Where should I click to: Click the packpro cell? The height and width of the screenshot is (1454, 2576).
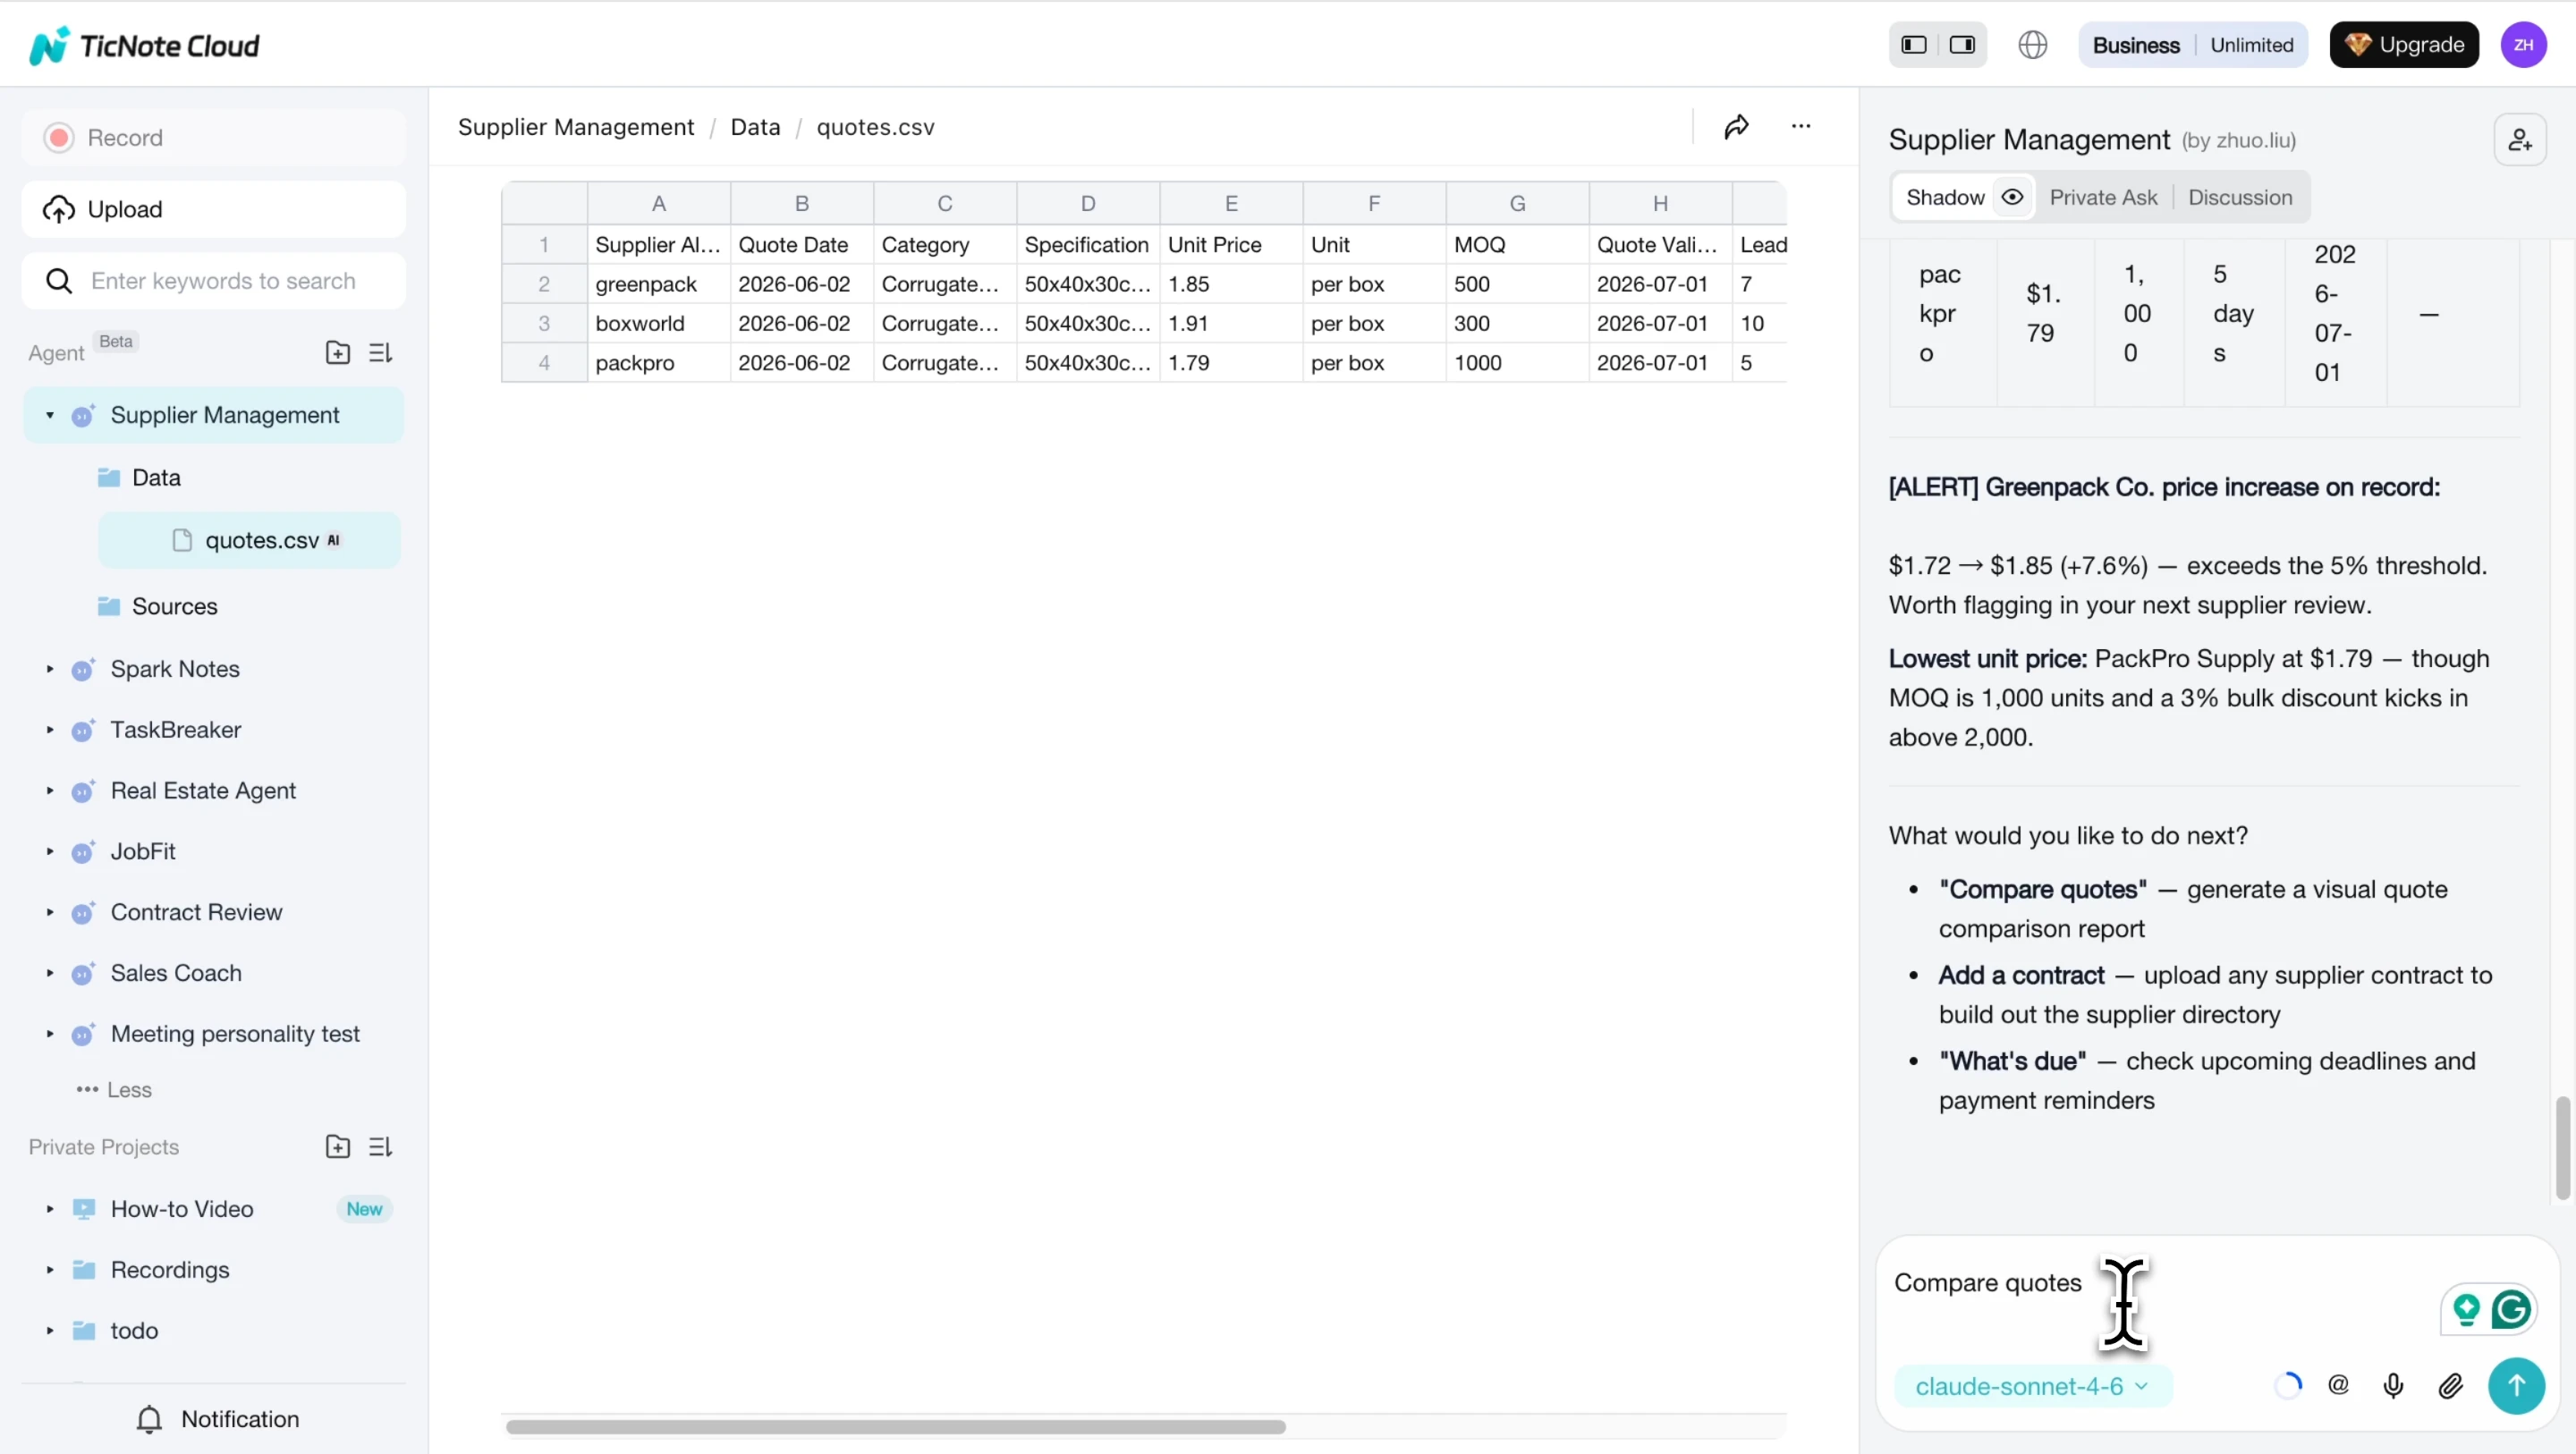[x=659, y=363]
